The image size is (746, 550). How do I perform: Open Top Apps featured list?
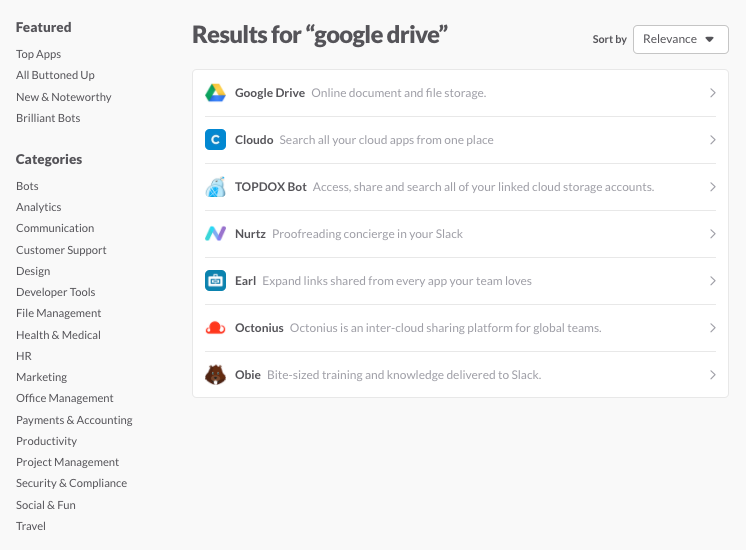pyautogui.click(x=39, y=54)
